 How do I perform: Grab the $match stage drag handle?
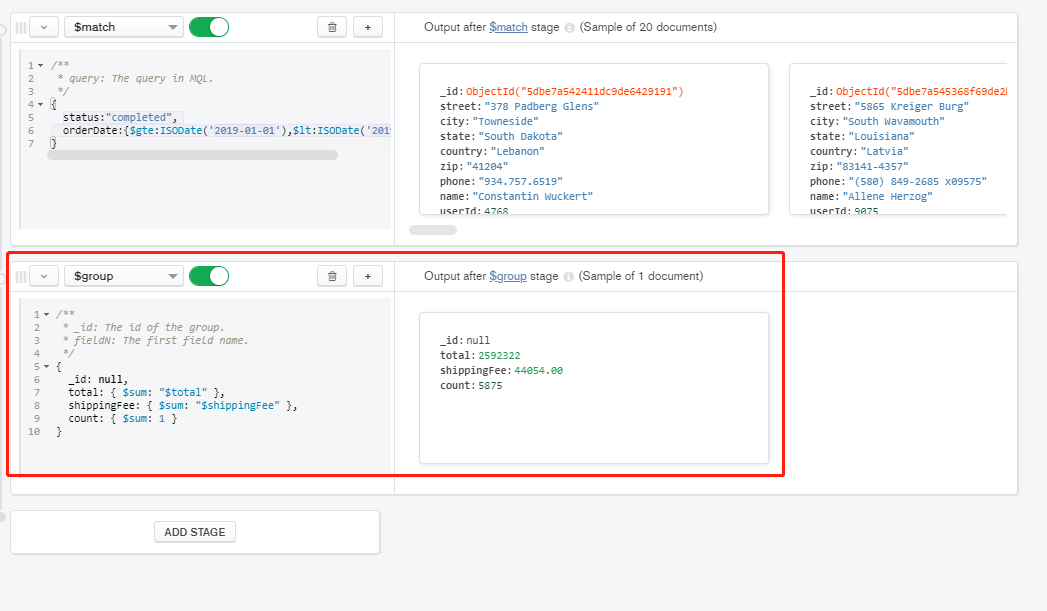pos(21,27)
